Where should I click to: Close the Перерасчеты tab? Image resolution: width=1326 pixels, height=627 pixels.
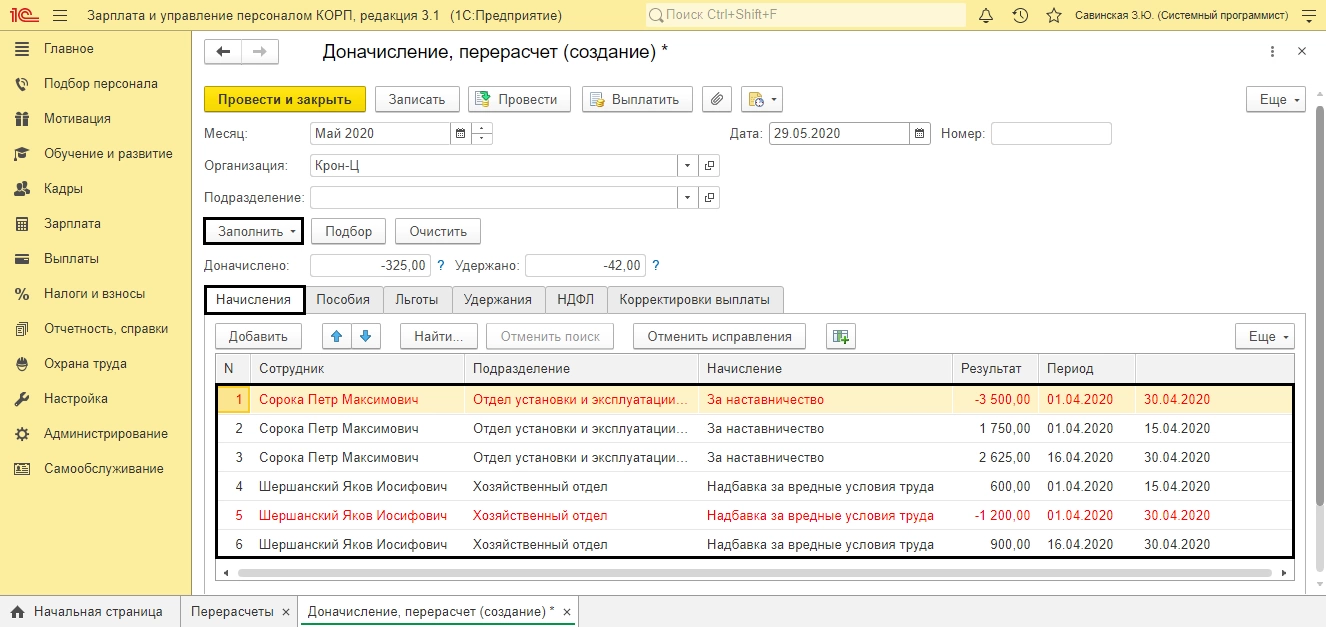coord(285,611)
